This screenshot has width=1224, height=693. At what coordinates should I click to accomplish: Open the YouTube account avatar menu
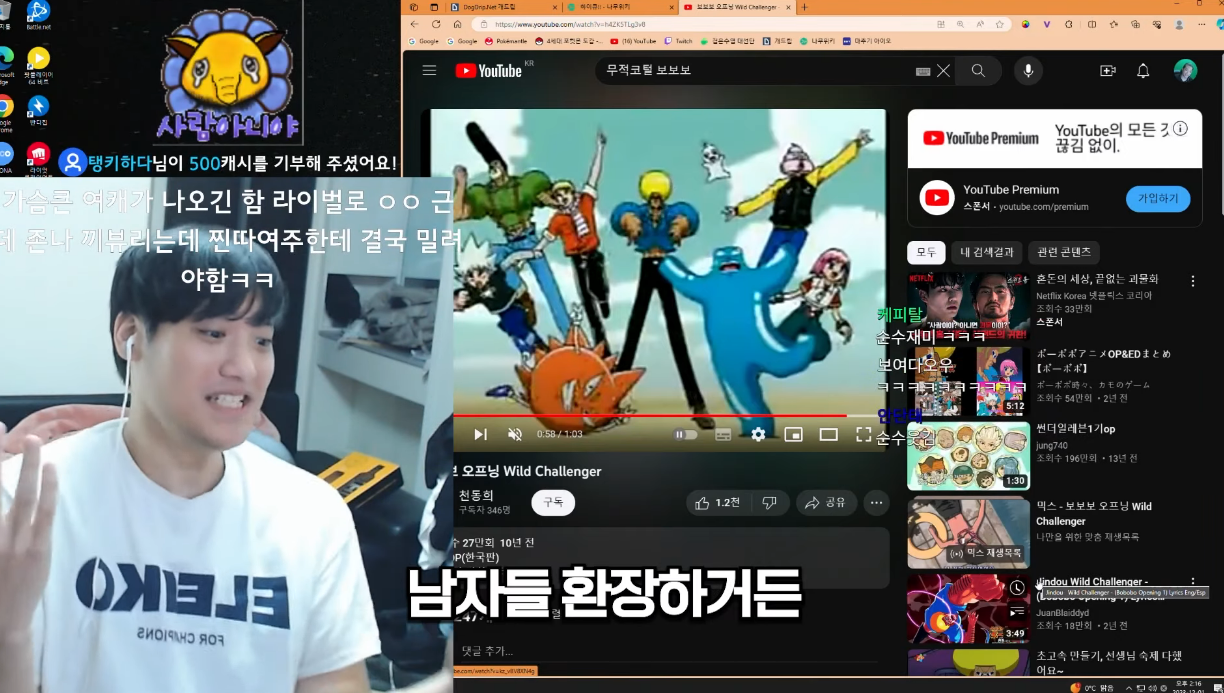click(x=1185, y=71)
